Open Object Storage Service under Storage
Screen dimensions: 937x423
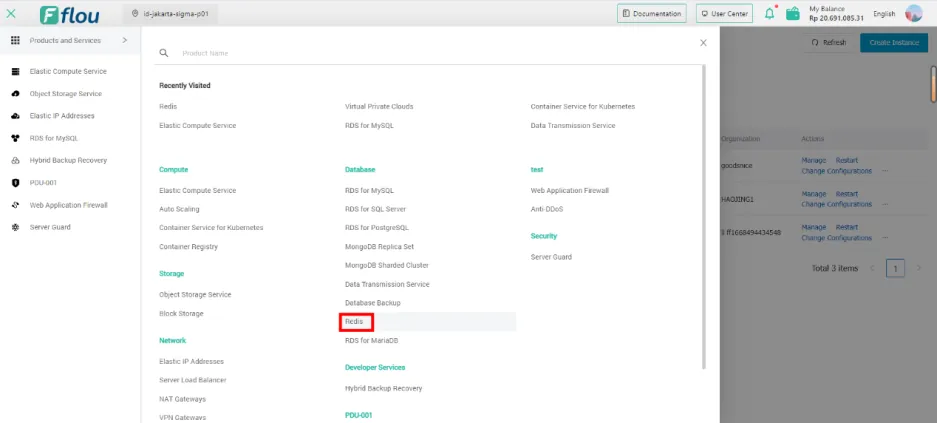195,295
